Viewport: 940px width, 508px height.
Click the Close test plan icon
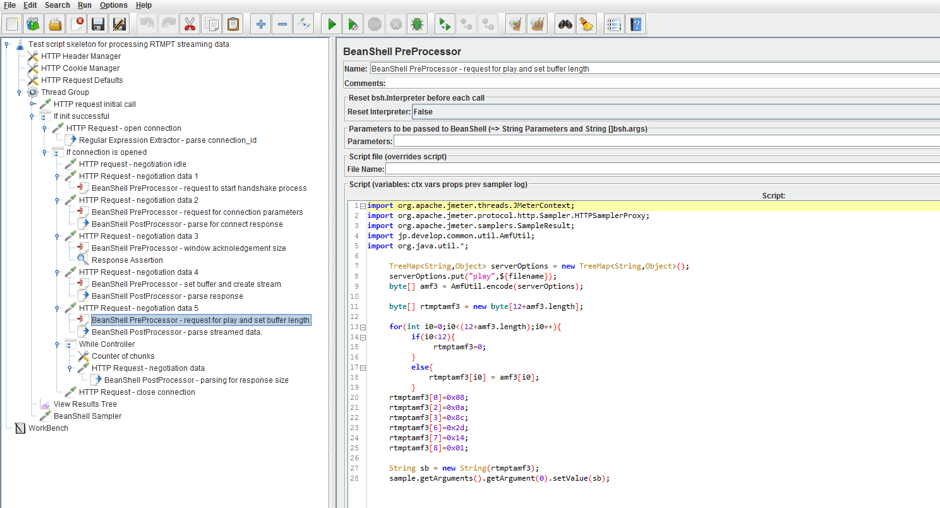[77, 25]
